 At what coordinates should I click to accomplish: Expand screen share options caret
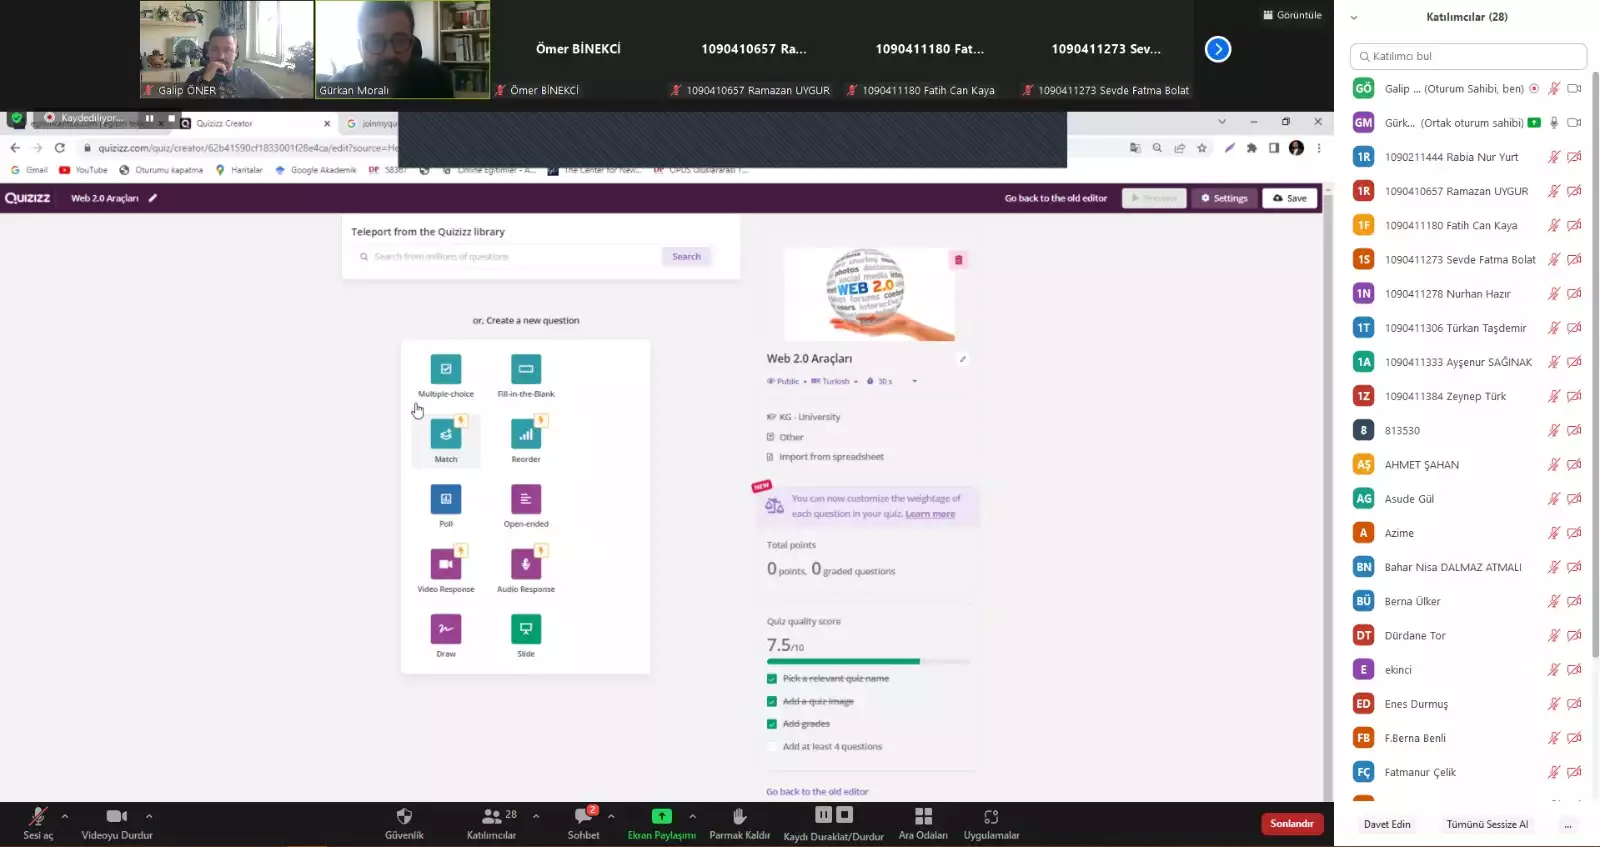point(692,816)
